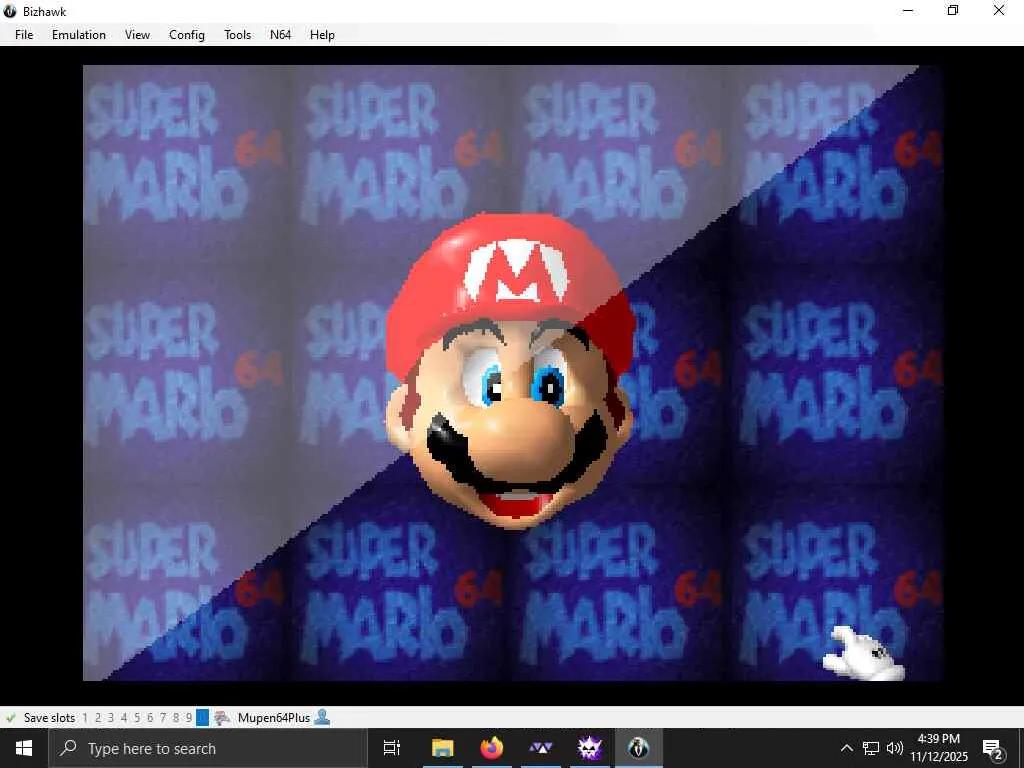Select save slot 3 in status bar
The width and height of the screenshot is (1024, 768).
point(110,718)
